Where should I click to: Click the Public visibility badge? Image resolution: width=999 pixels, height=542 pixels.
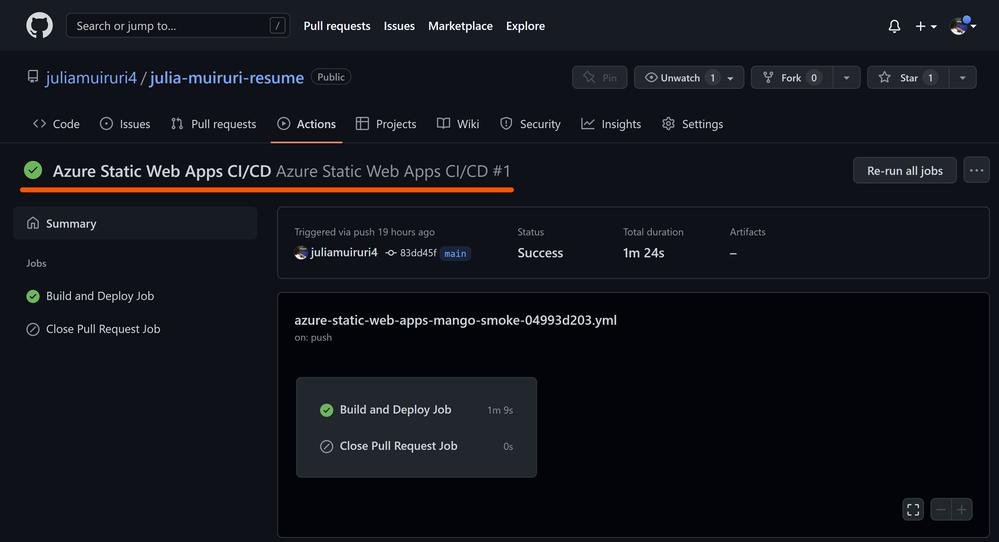click(331, 77)
